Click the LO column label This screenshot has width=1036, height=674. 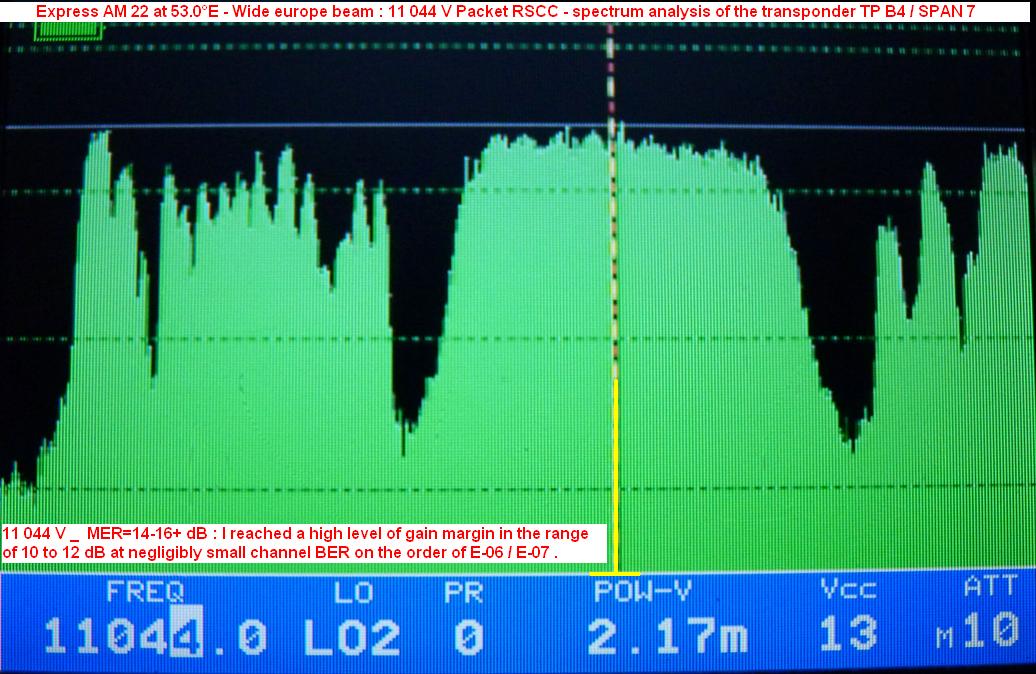point(353,591)
